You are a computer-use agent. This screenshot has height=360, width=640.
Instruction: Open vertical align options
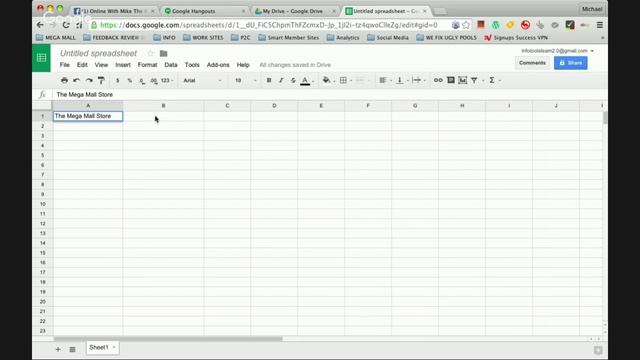(x=401, y=80)
